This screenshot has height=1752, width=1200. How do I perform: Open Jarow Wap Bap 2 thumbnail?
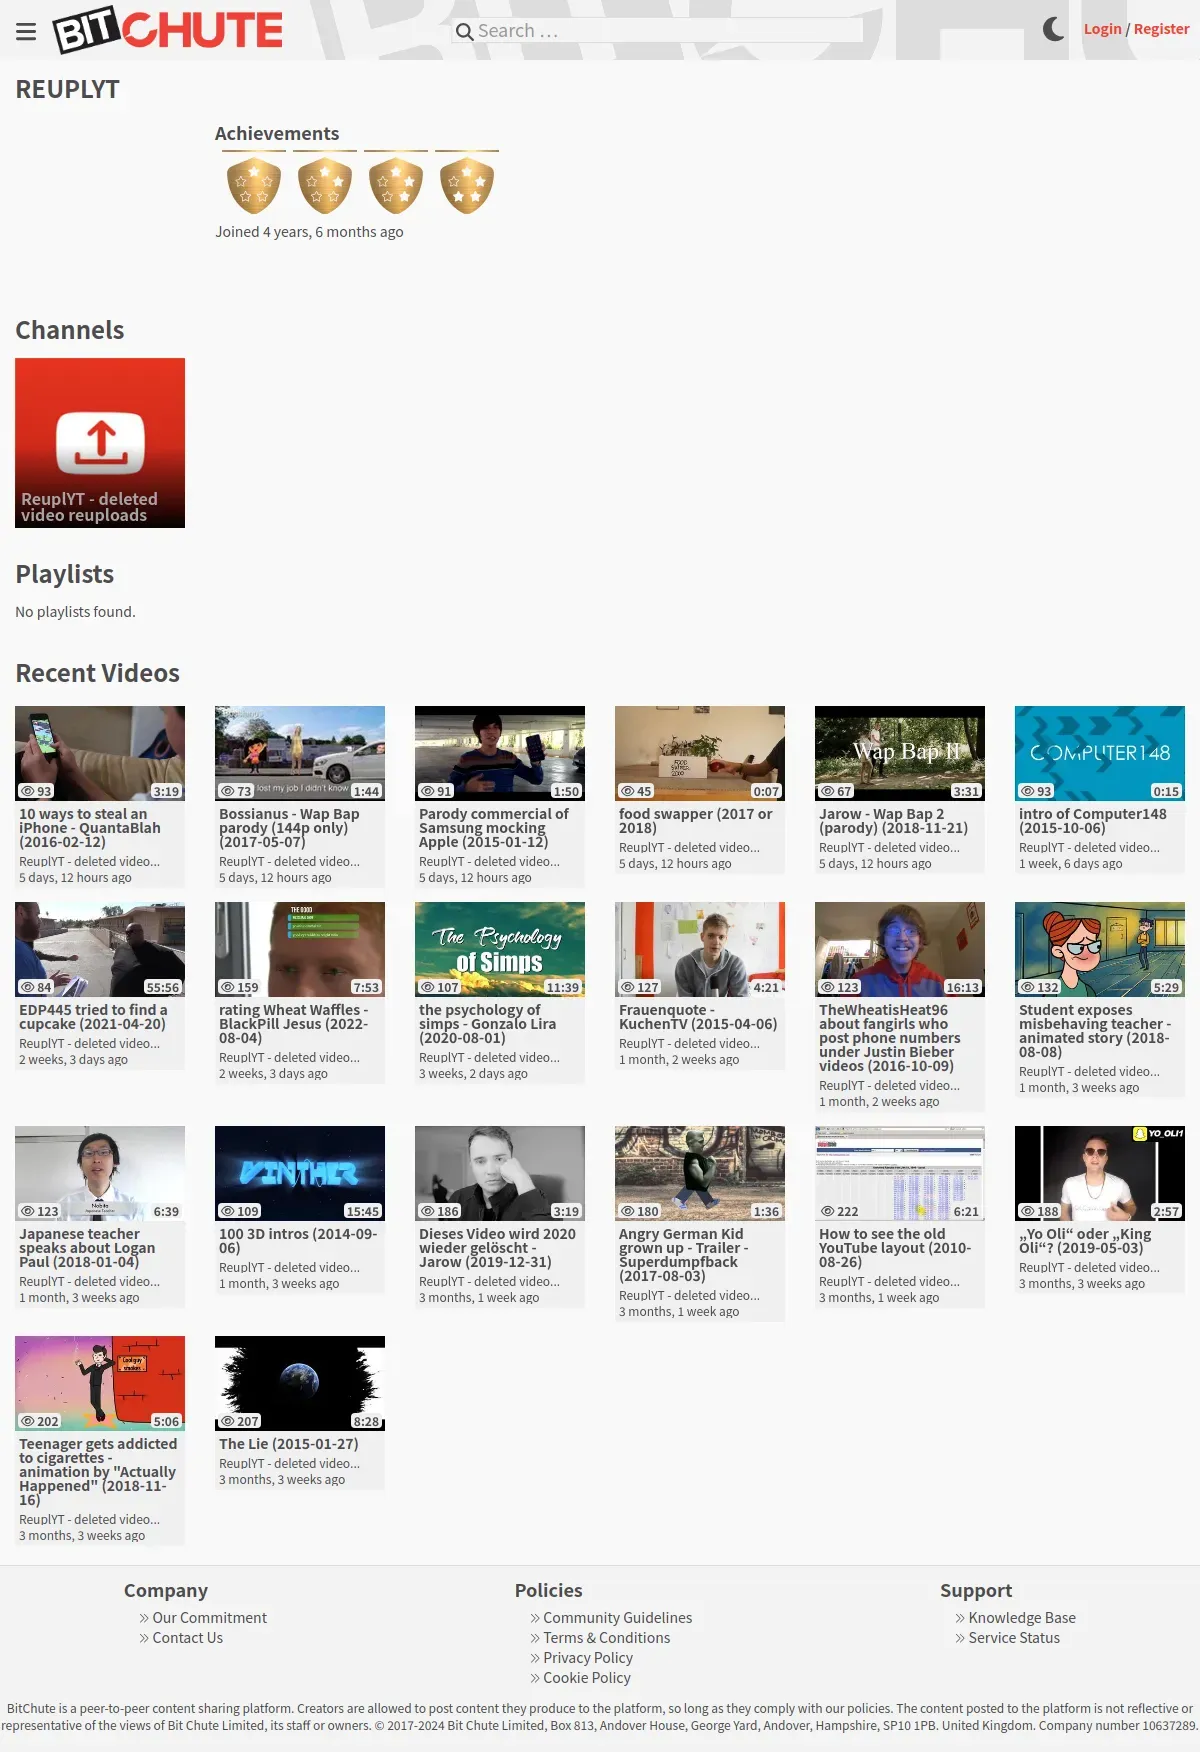[x=900, y=753]
